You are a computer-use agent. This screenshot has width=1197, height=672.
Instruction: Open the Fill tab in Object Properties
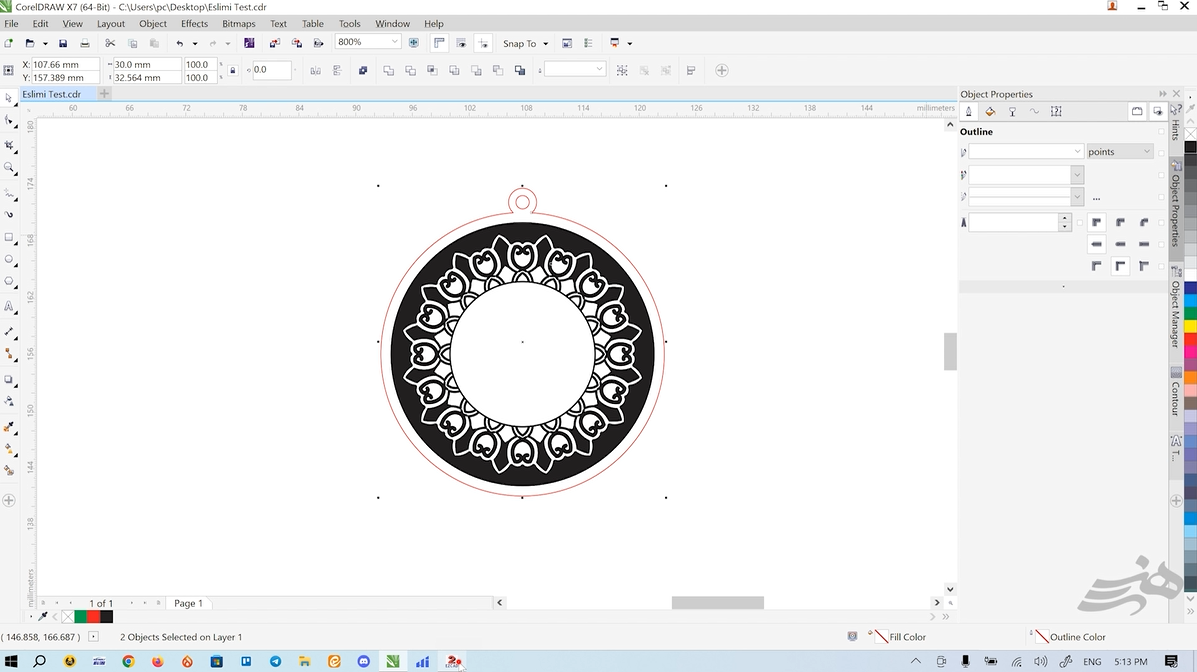(x=990, y=111)
